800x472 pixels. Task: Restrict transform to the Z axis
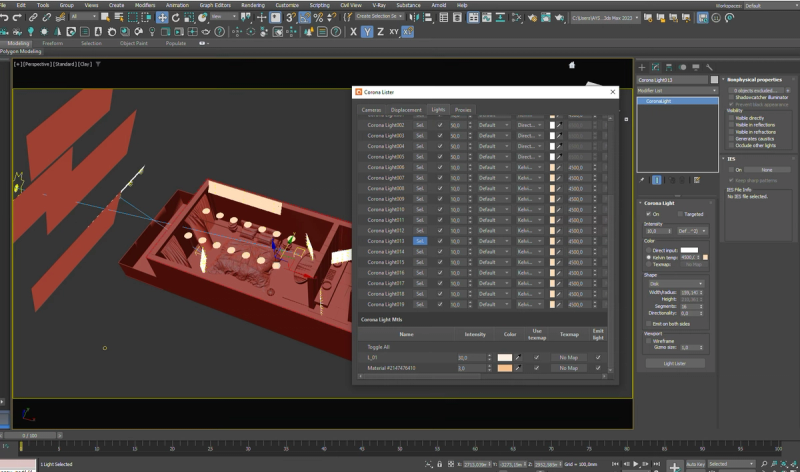pos(380,32)
